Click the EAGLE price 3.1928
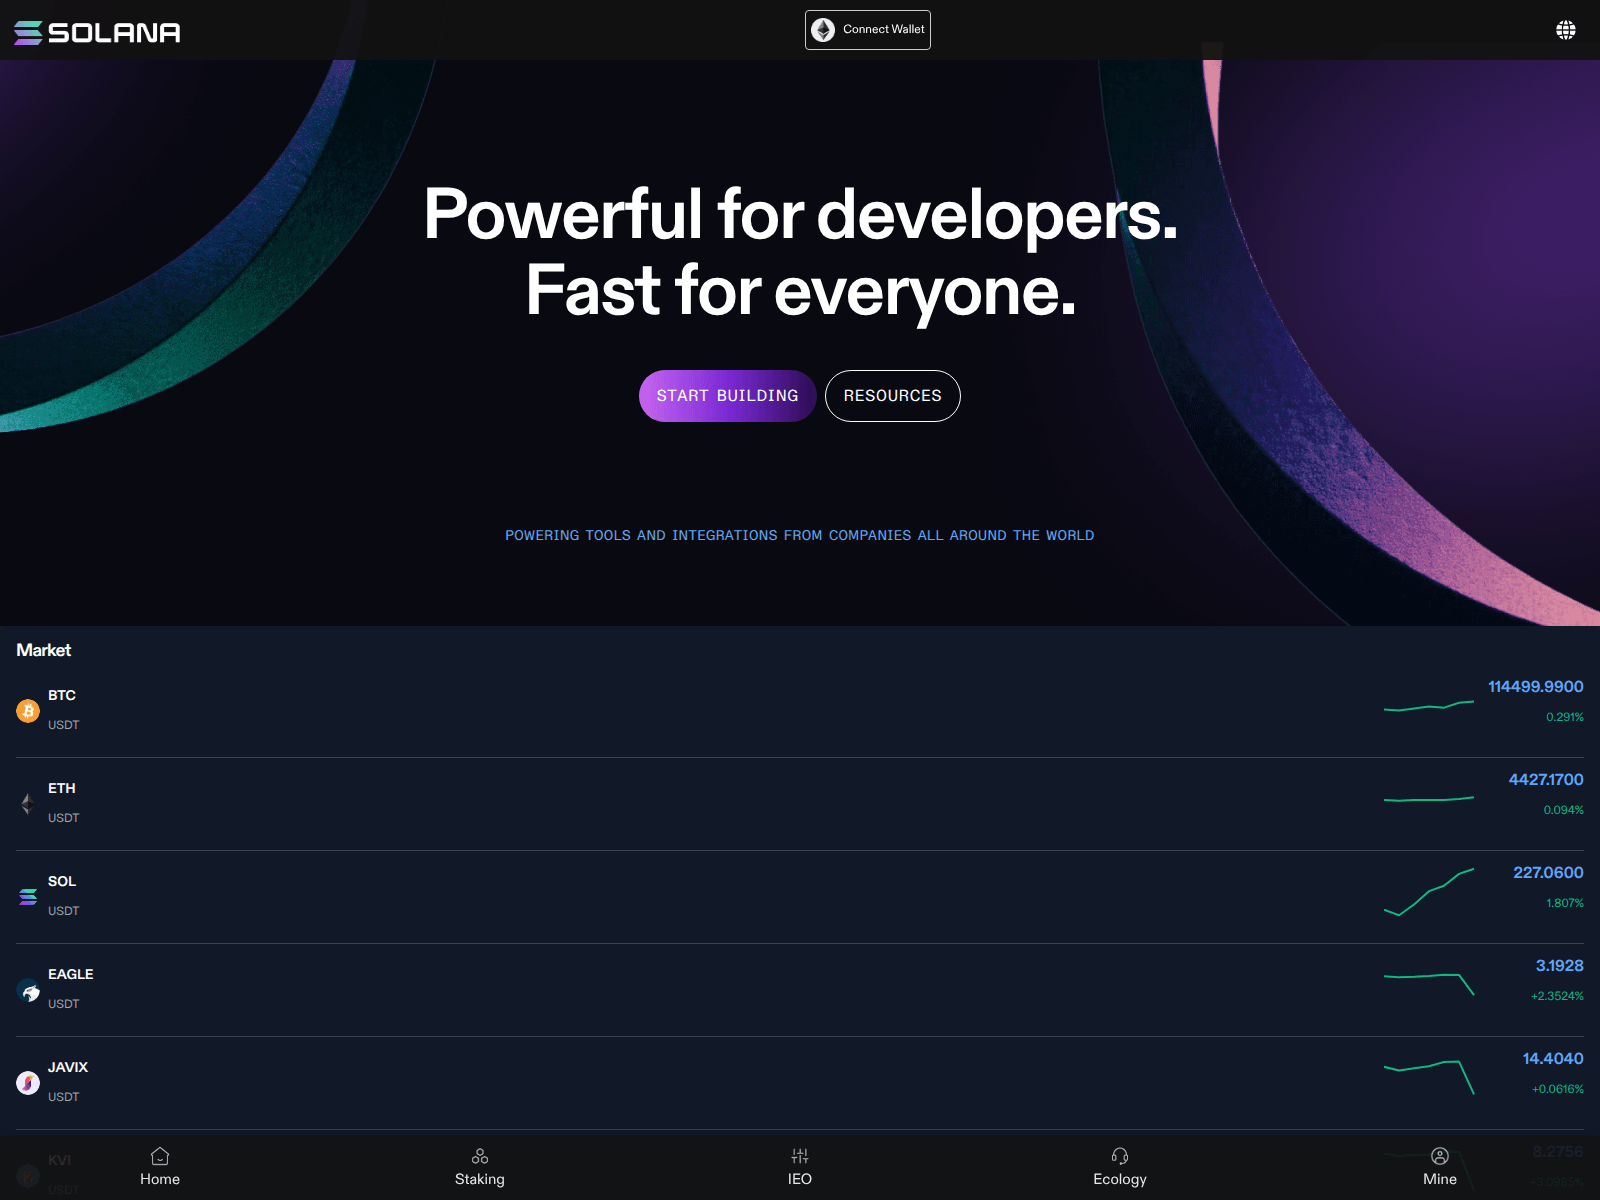The image size is (1600, 1200). 1560,965
